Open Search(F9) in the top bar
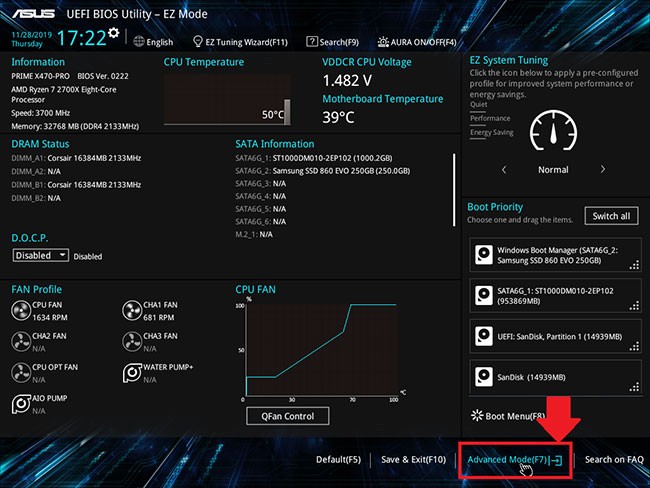The height and width of the screenshot is (488, 650). click(x=333, y=42)
